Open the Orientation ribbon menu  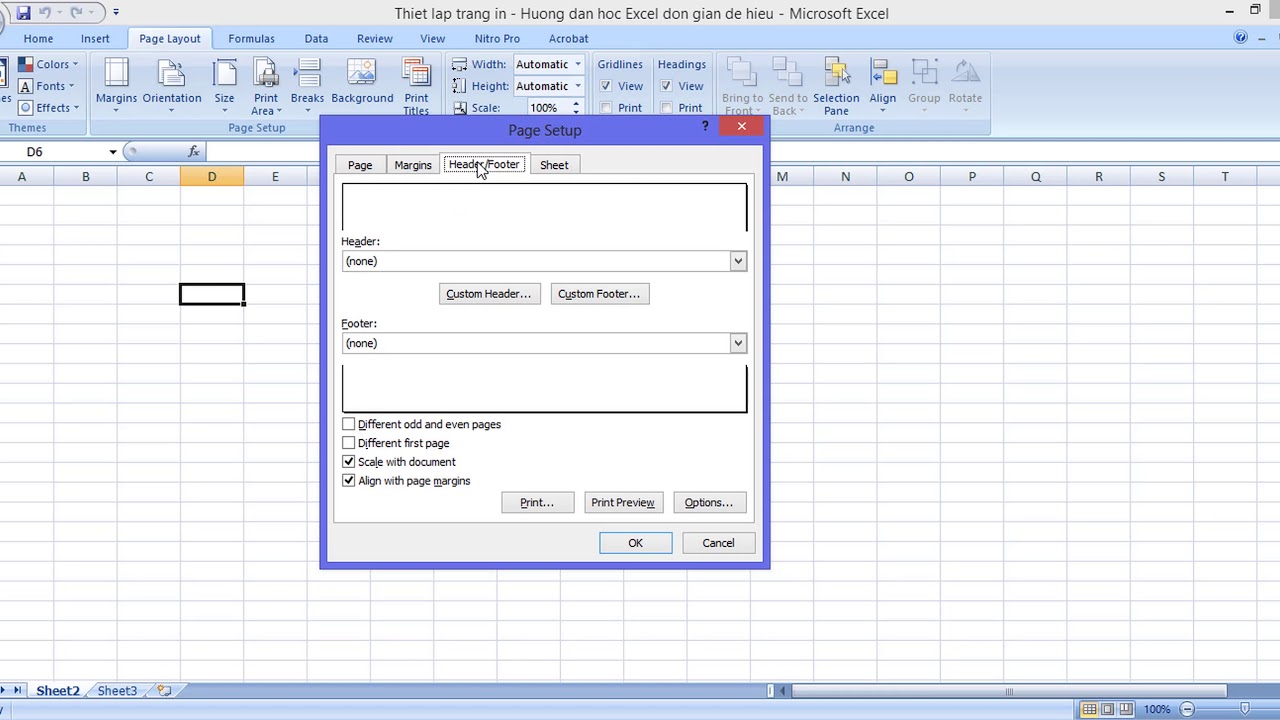coord(172,84)
